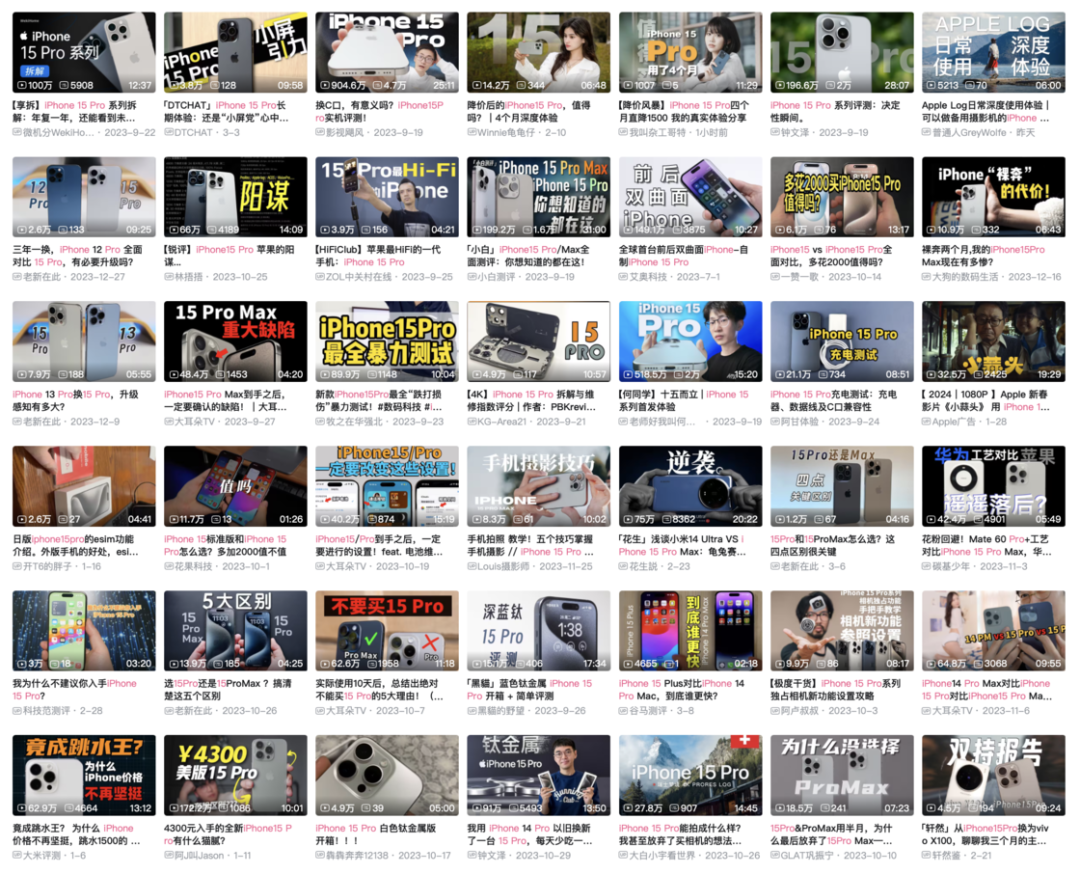Open the '双持报告' video thumbnail

click(993, 776)
